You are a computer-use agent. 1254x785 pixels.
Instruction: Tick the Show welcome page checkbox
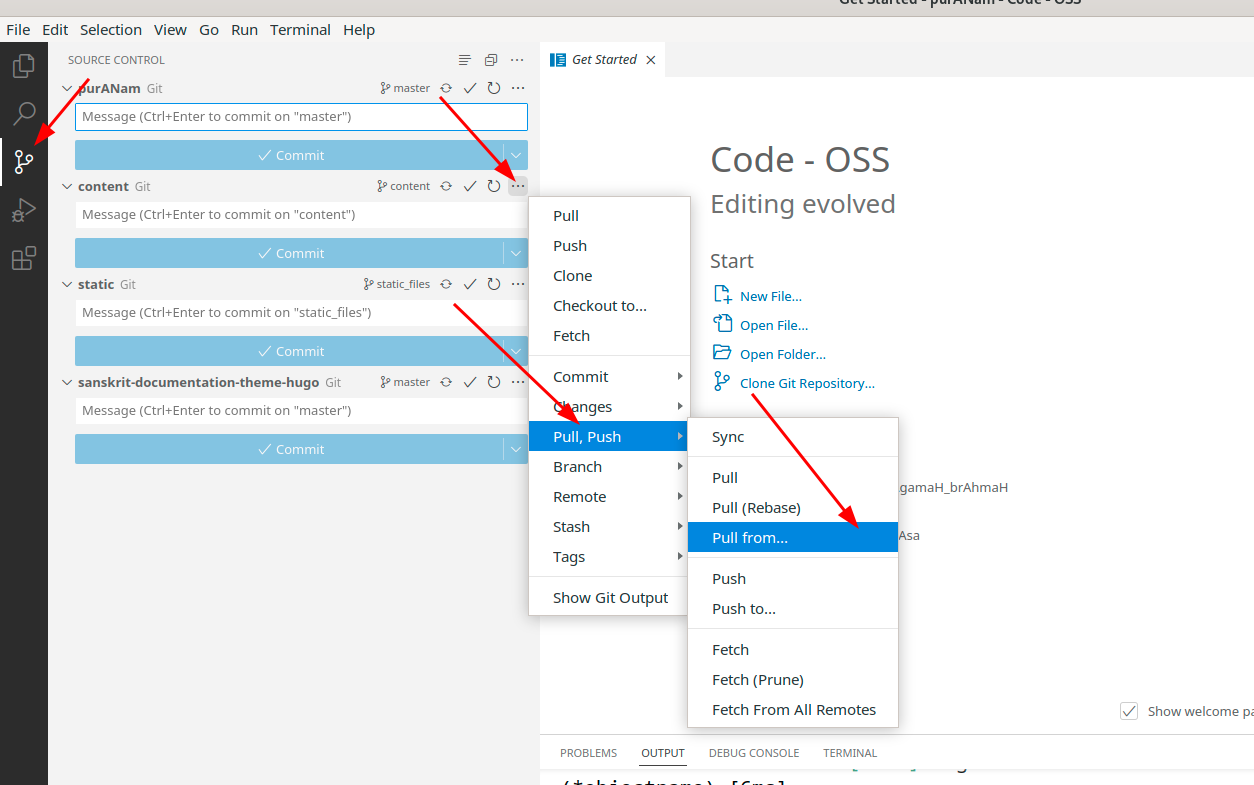[x=1129, y=711]
